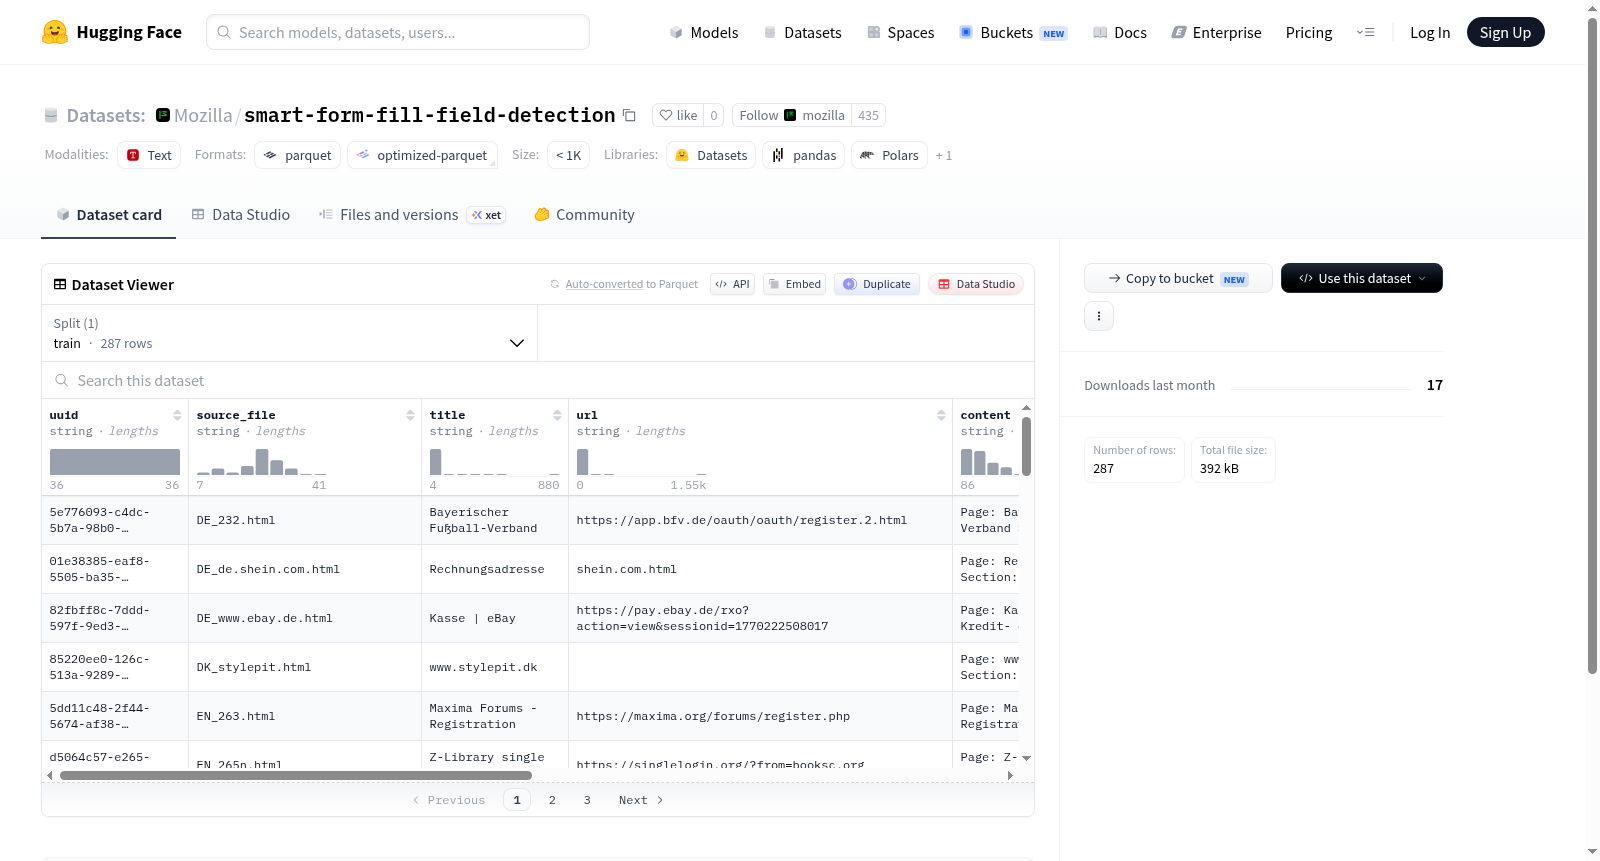
Task: Click the uuid lengths histogram bar
Action: [115, 462]
